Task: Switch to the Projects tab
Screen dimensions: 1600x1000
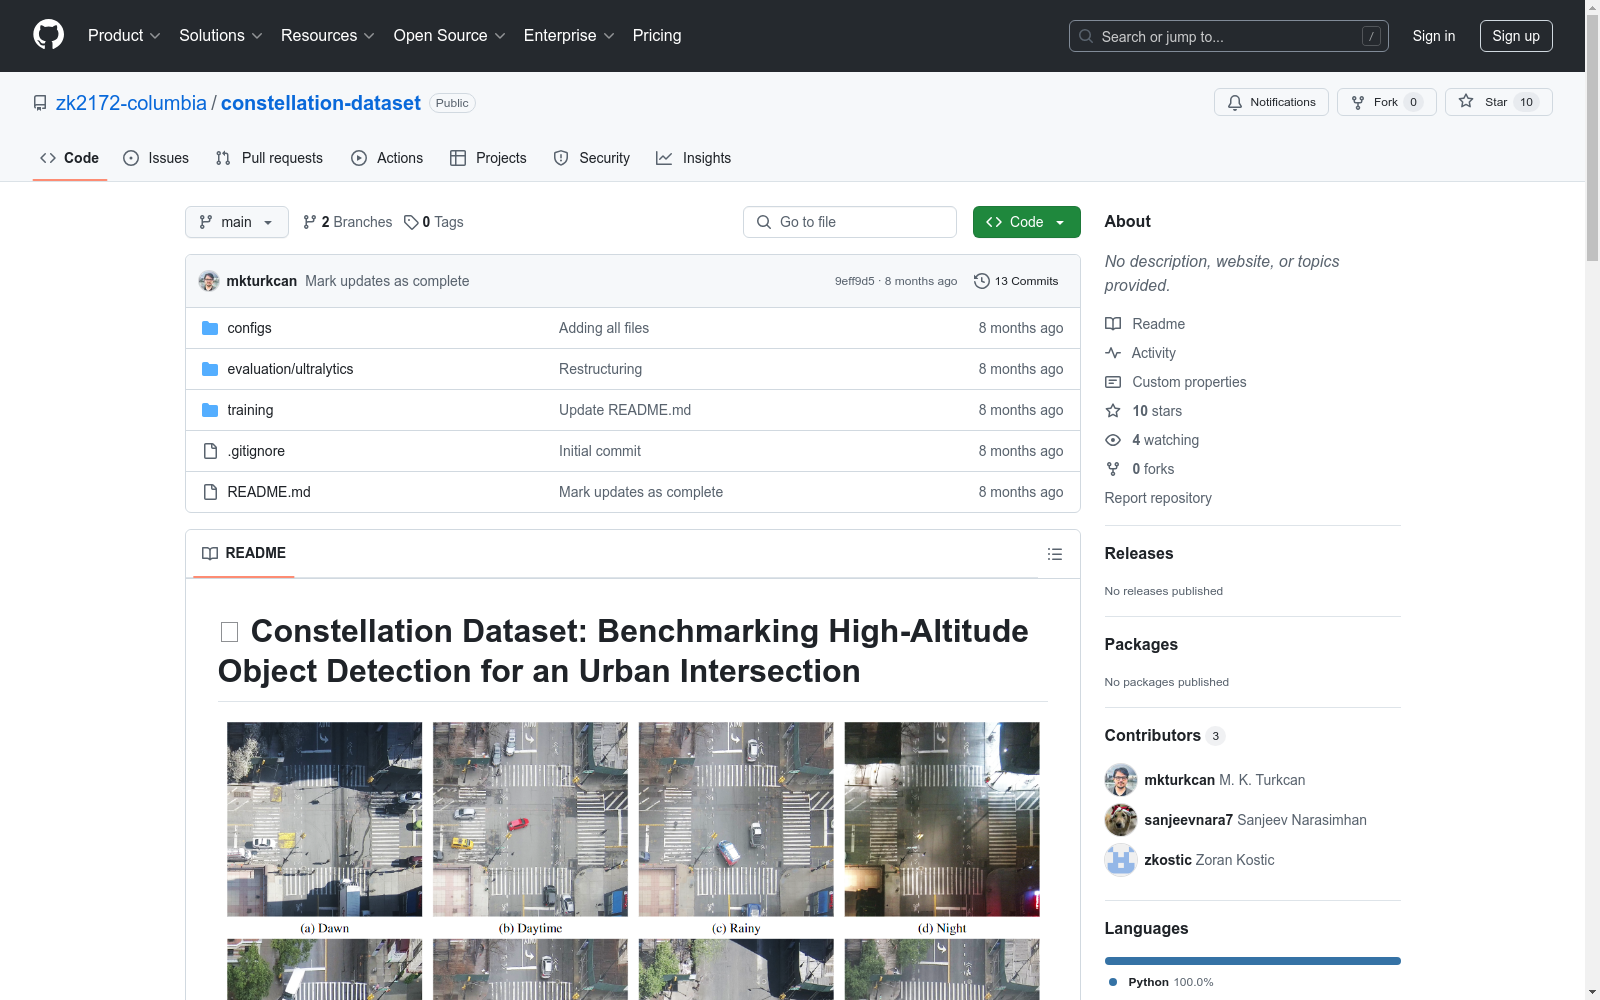Action: [x=488, y=158]
